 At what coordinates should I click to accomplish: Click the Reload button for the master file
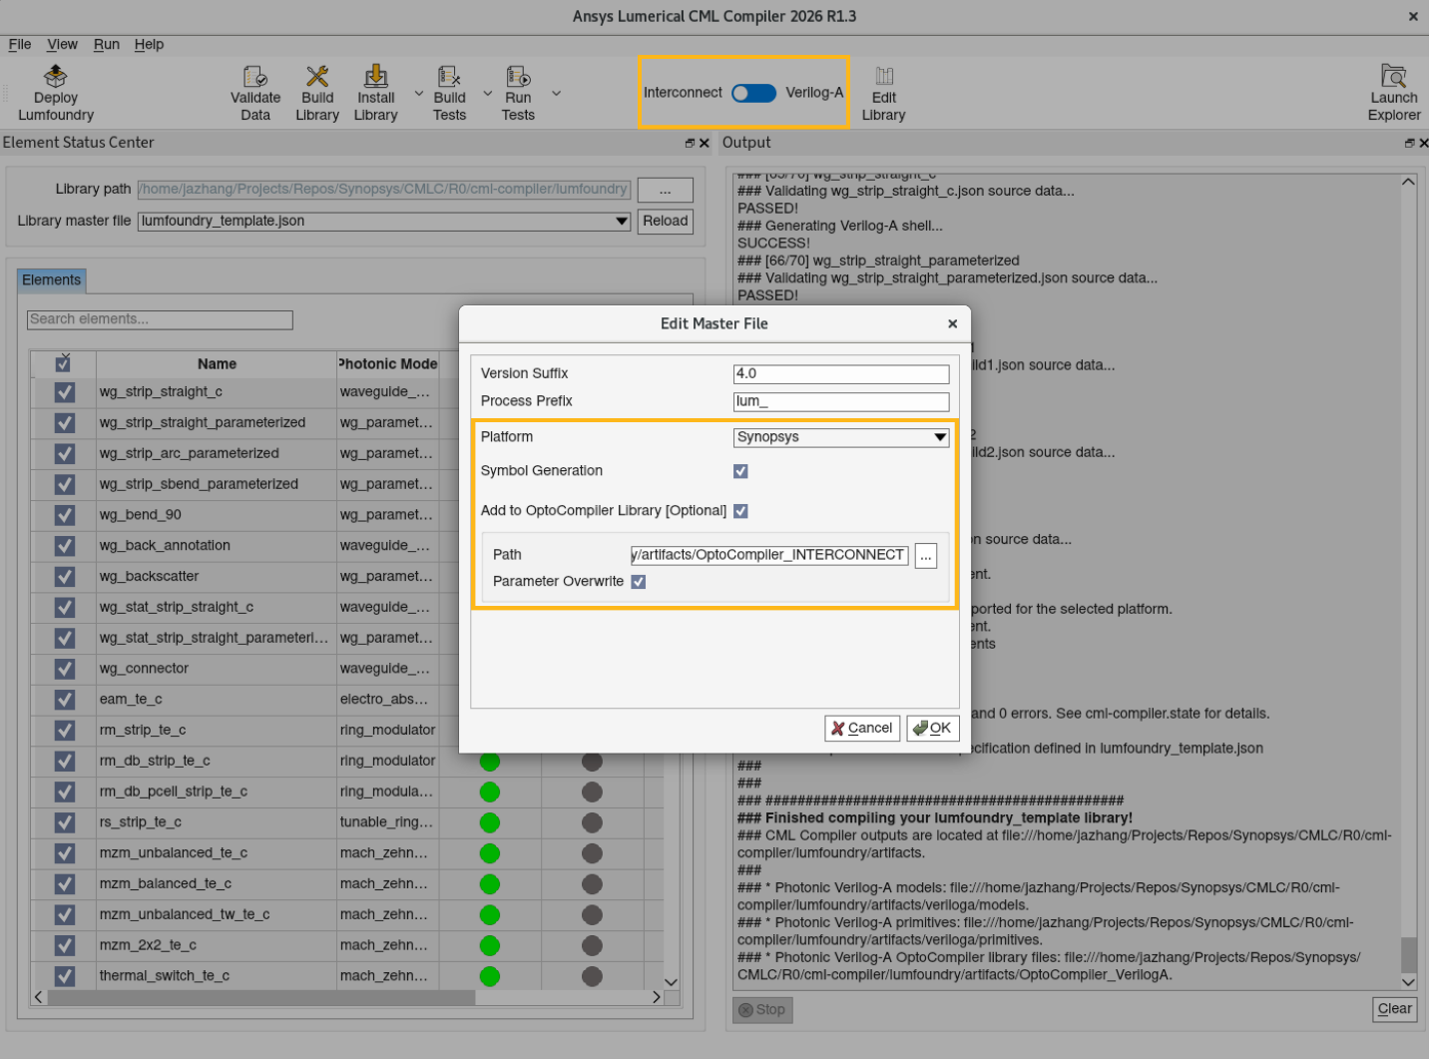click(x=665, y=221)
